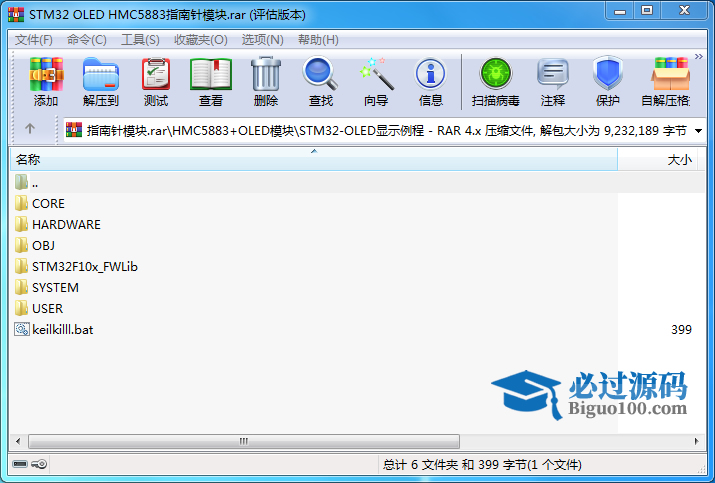The width and height of the screenshot is (715, 483).
Task: Click the Protect (保护) shield icon
Action: [608, 73]
